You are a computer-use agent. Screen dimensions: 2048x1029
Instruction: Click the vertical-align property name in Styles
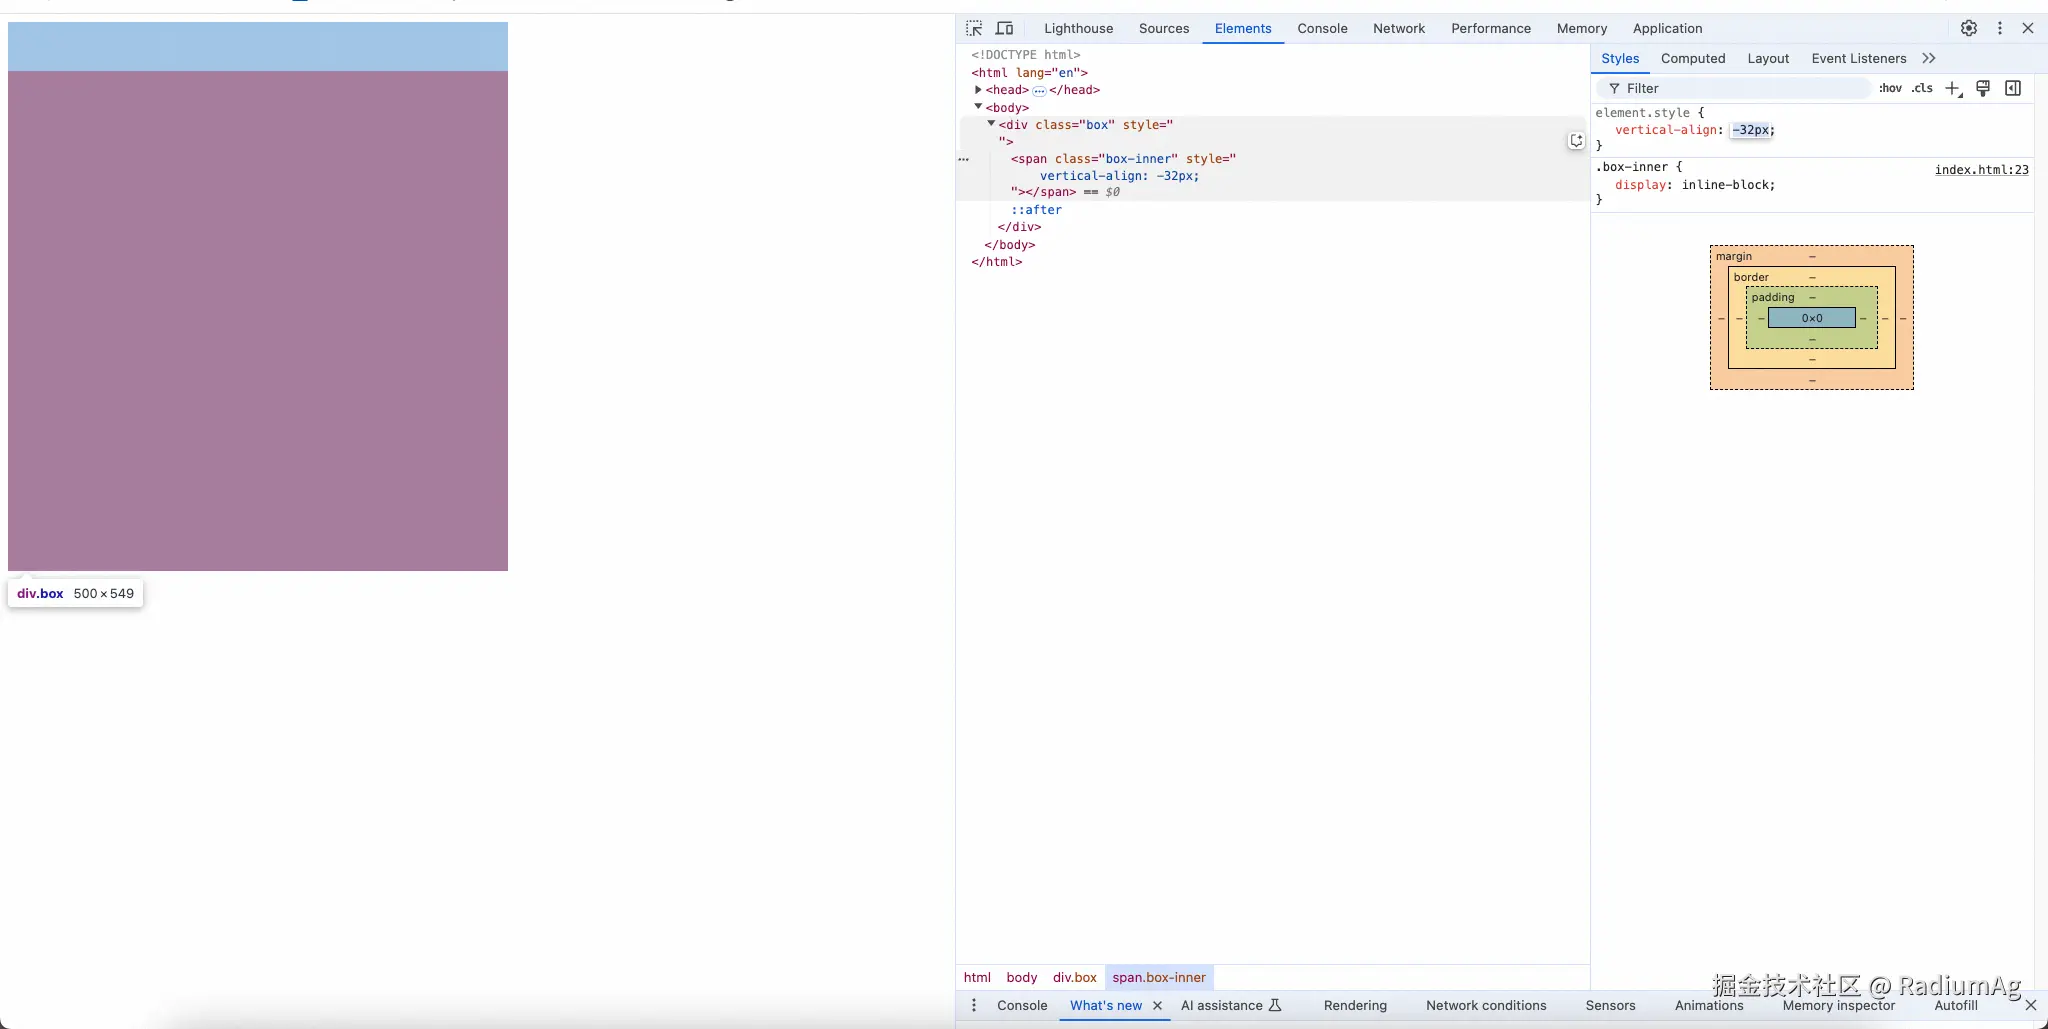[x=1668, y=130]
